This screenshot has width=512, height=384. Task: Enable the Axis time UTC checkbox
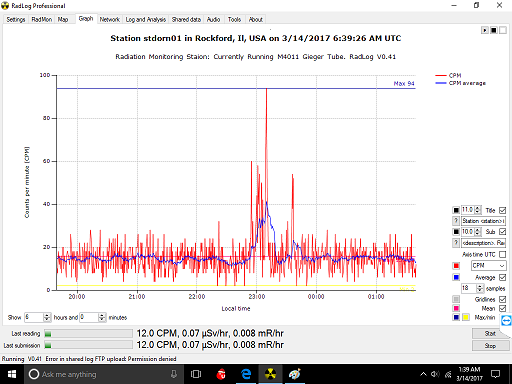[x=503, y=254]
